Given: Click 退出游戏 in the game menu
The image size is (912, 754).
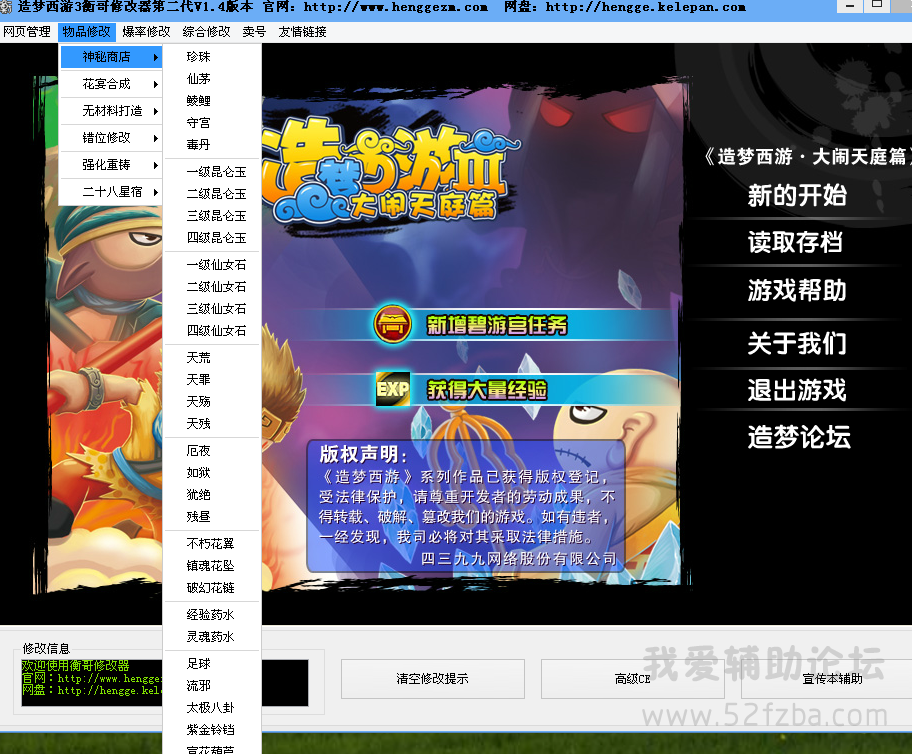Looking at the screenshot, I should point(797,390).
